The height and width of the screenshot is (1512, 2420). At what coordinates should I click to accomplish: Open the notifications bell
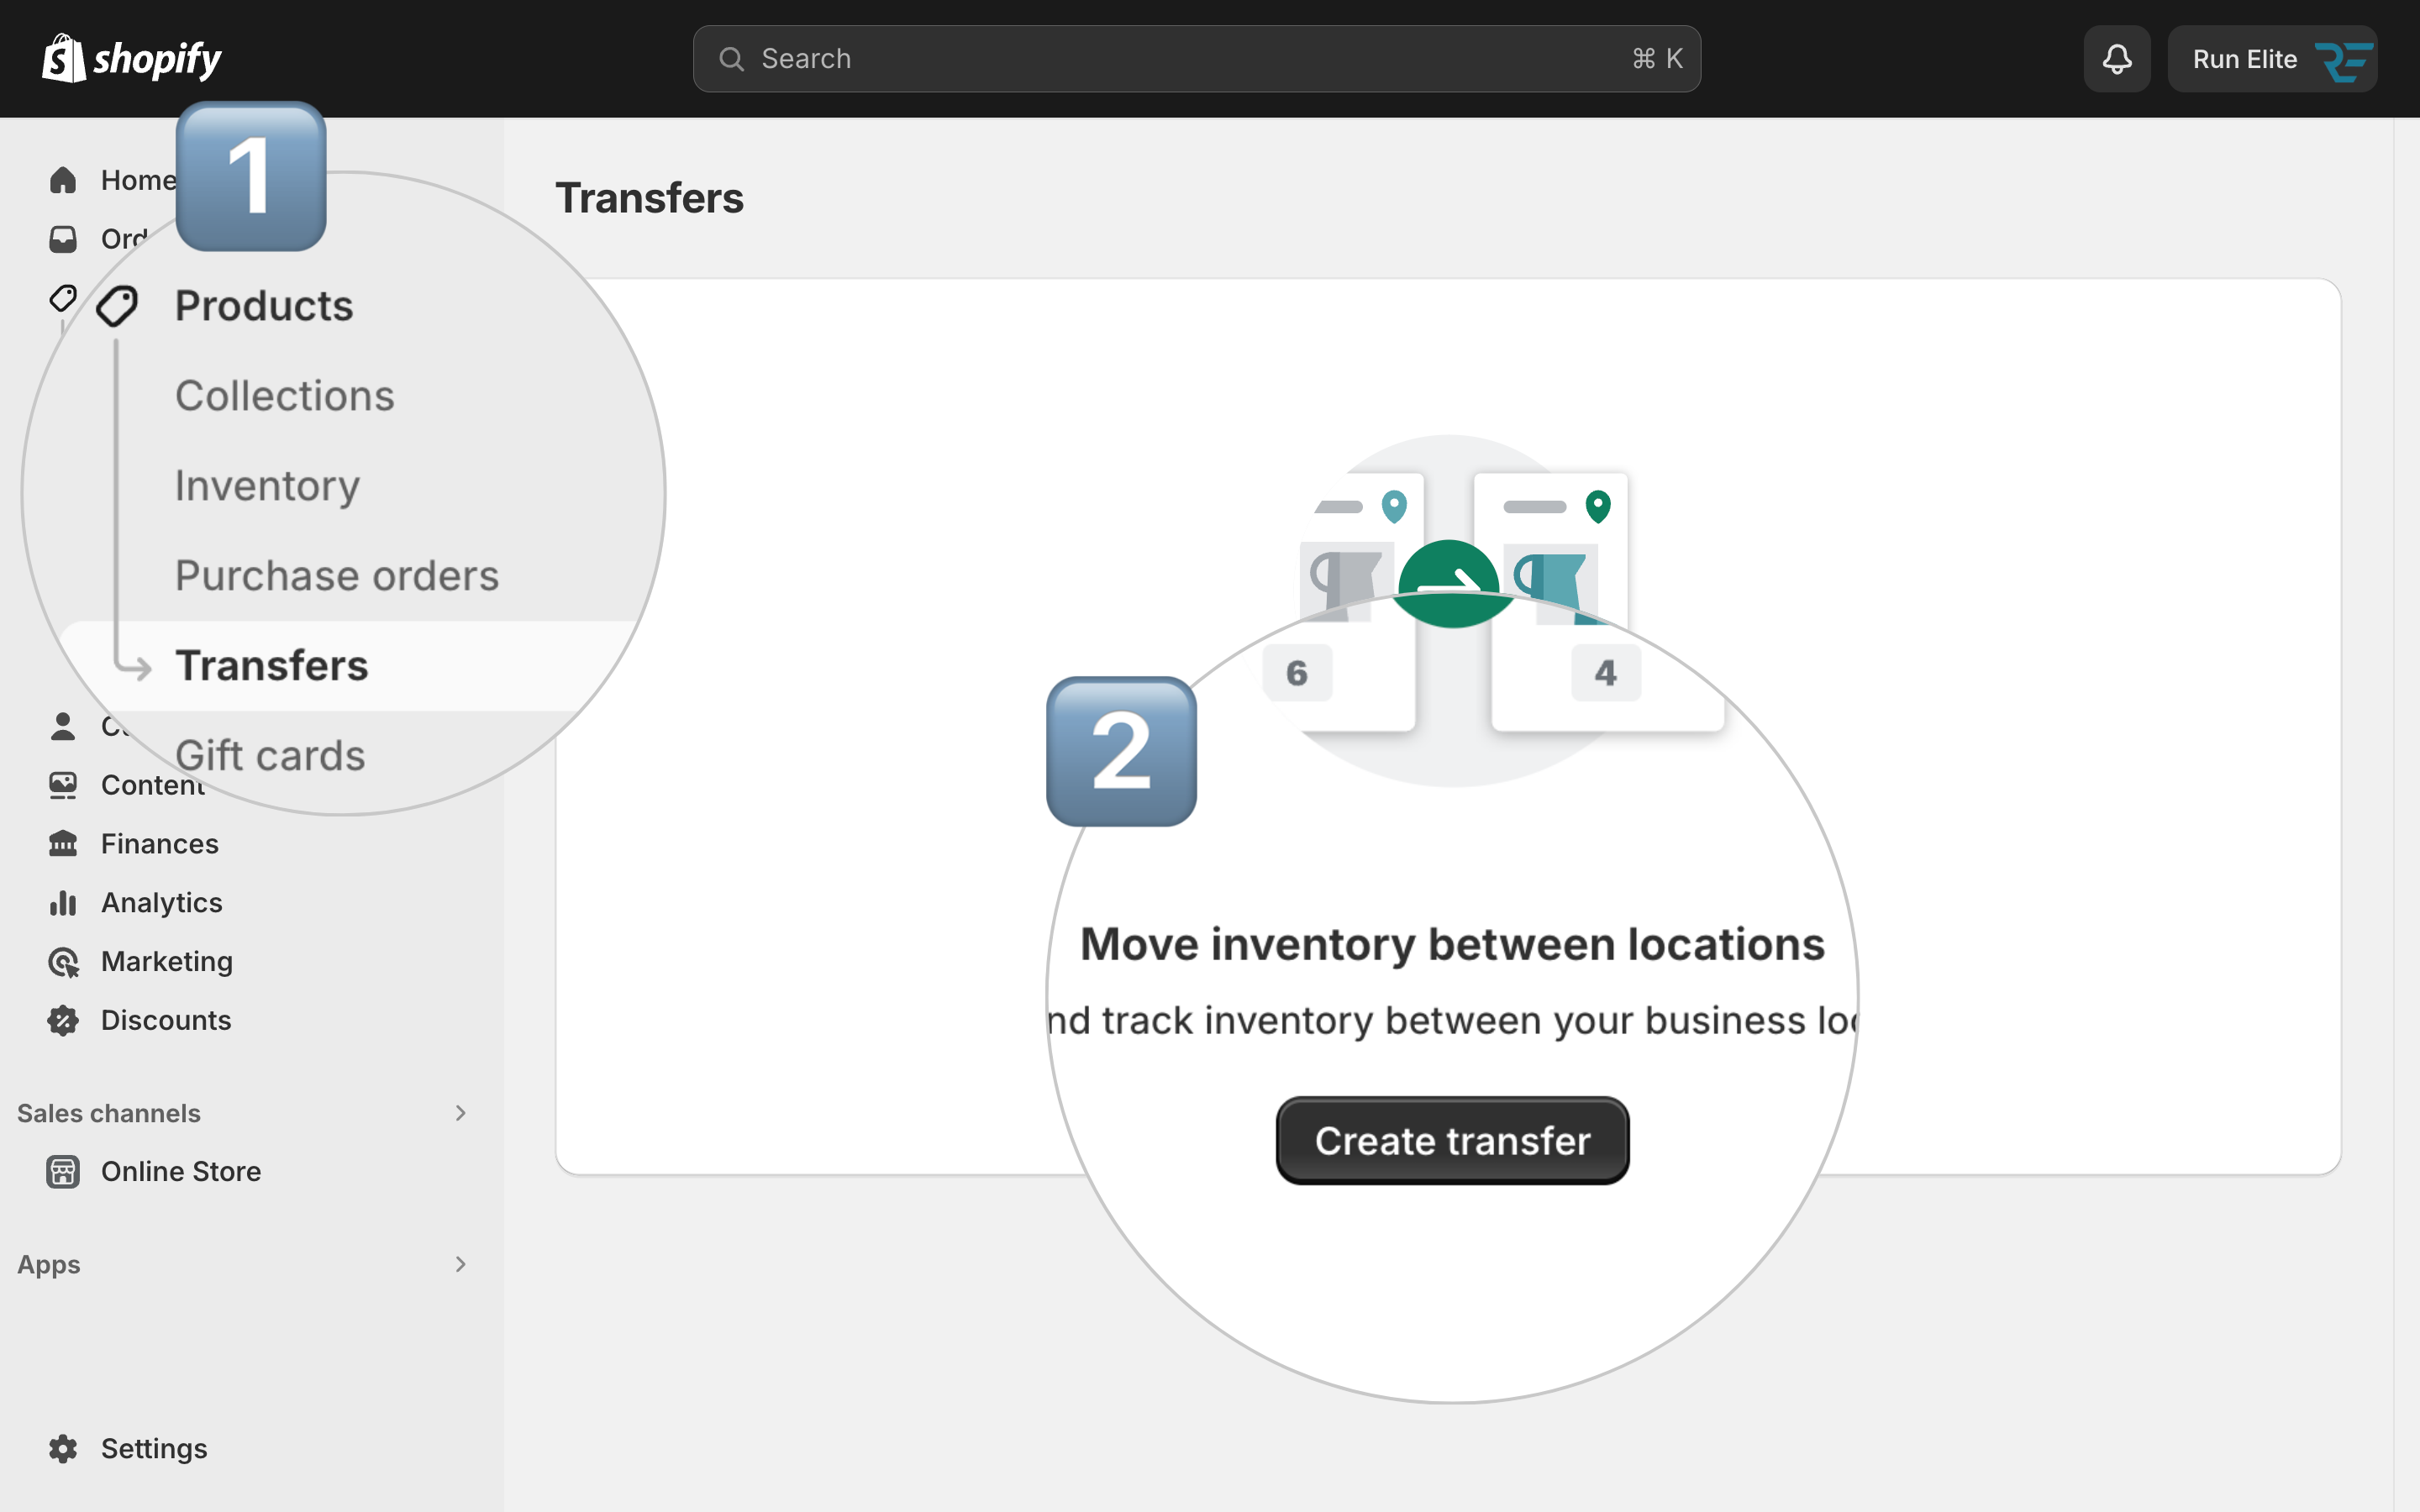coord(2117,59)
